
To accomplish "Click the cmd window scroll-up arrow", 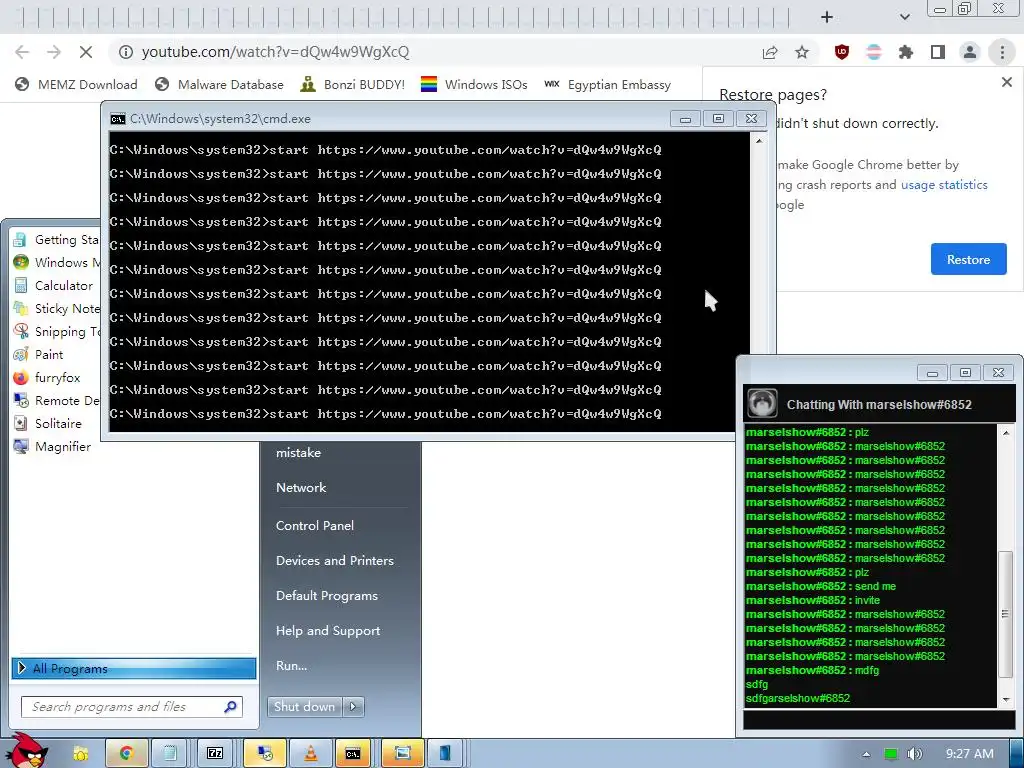I will pos(759,140).
